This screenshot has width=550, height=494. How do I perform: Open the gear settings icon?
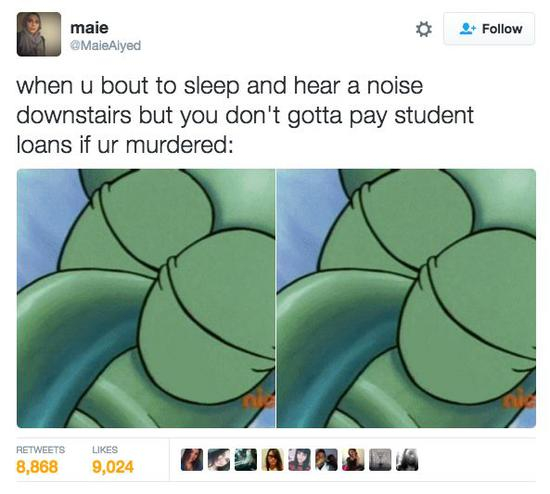coord(423,29)
